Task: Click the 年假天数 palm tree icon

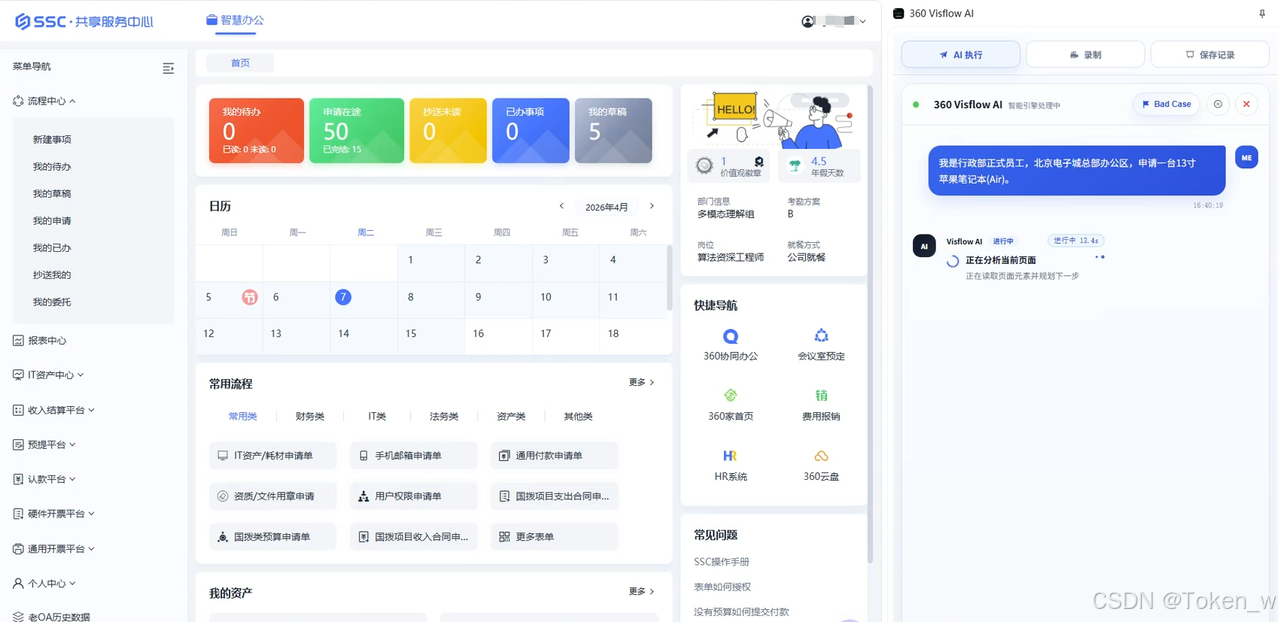Action: 795,166
